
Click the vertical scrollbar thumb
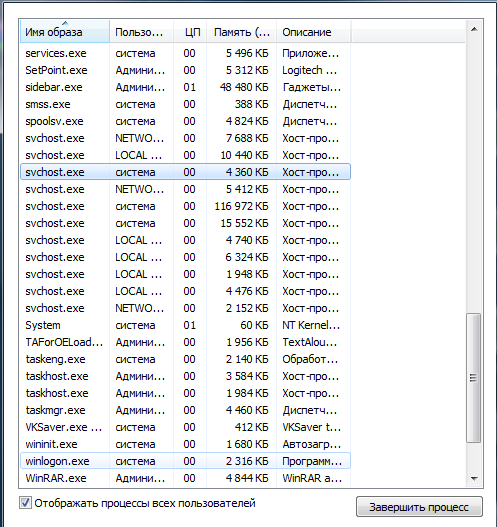coord(473,378)
